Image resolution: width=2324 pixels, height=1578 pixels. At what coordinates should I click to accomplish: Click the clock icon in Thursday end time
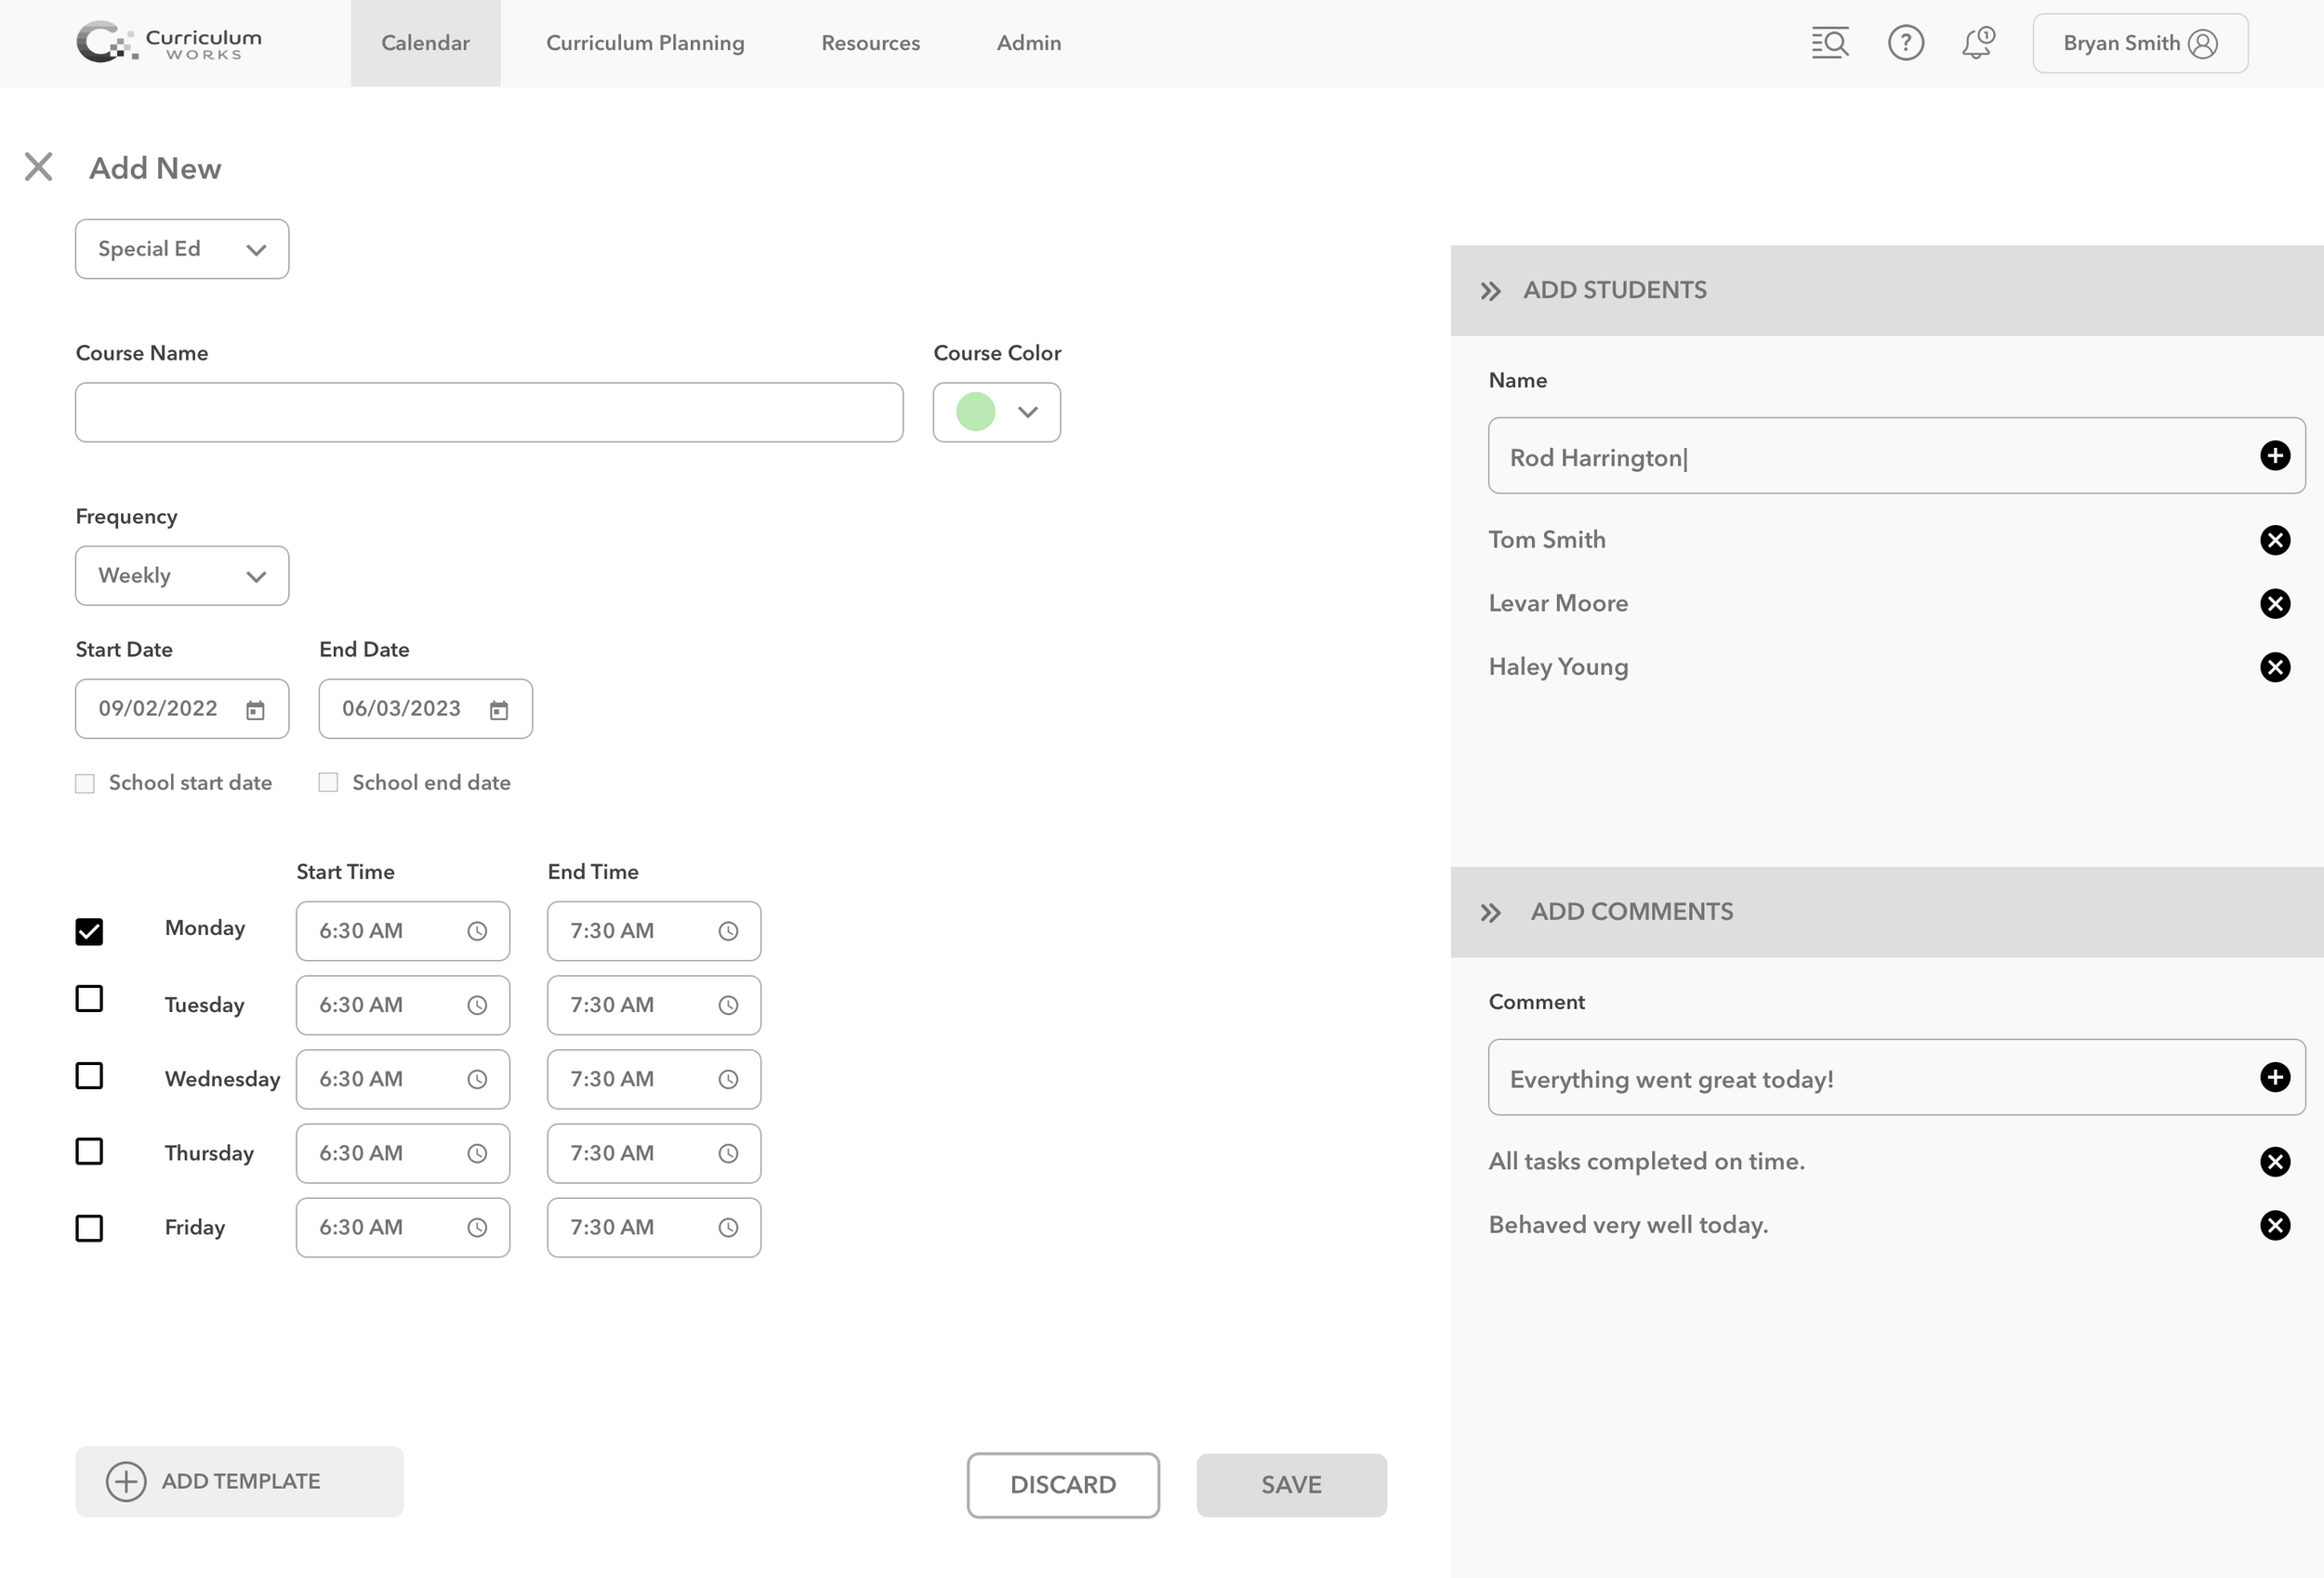pyautogui.click(x=728, y=1153)
